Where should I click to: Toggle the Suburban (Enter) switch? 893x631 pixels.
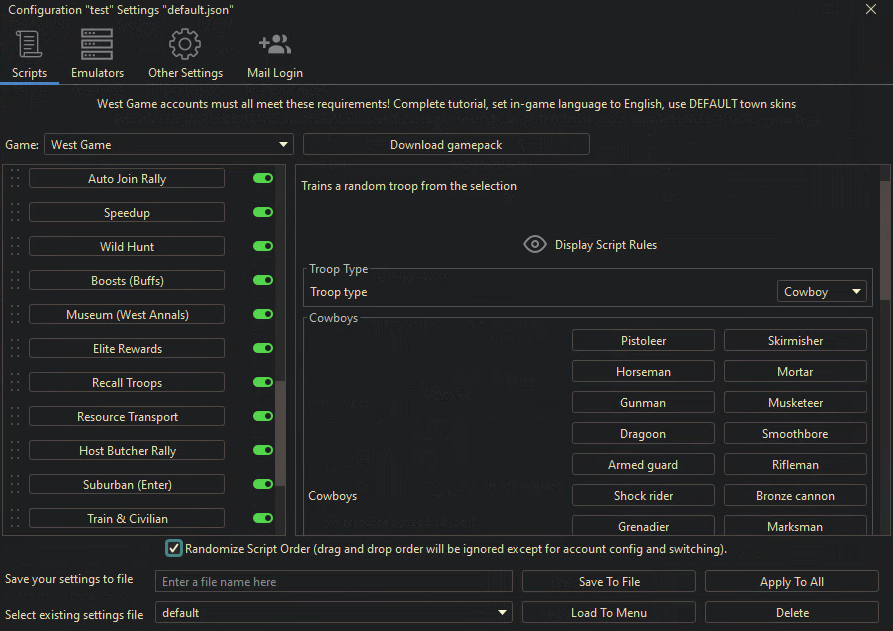point(263,484)
